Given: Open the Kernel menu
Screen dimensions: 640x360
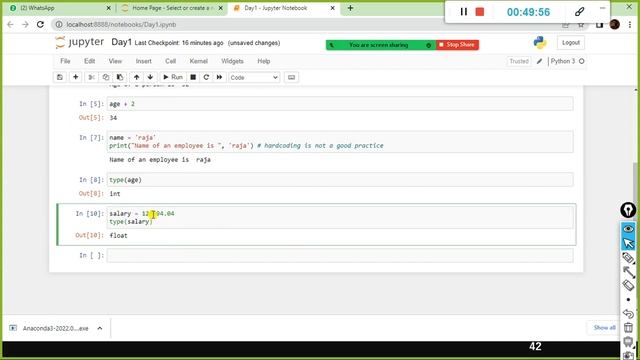Looking at the screenshot, I should point(198,61).
